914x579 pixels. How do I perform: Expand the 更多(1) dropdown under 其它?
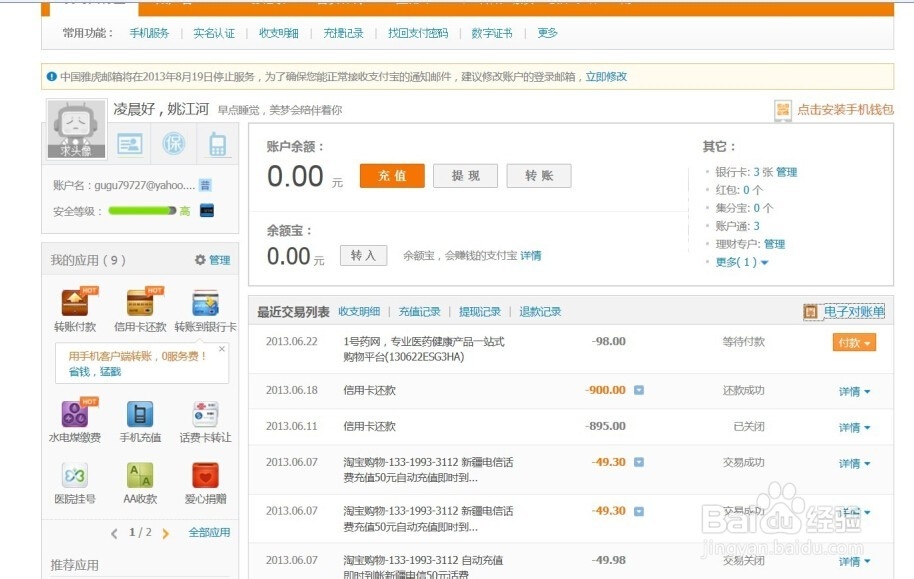click(x=741, y=262)
